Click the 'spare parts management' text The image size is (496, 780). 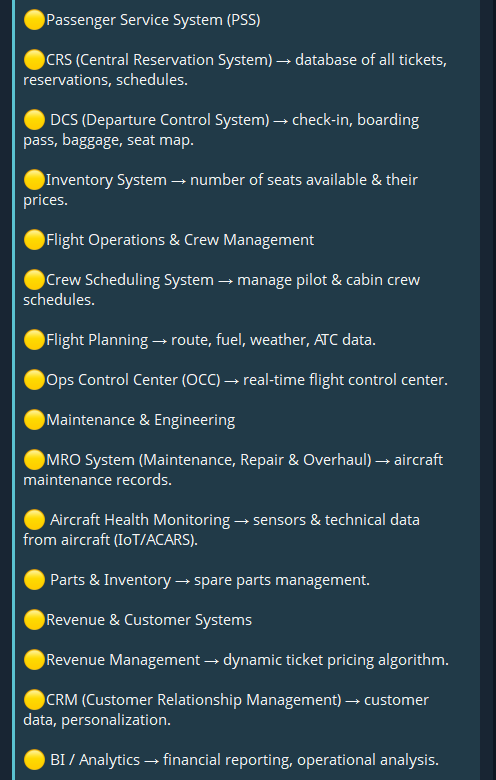pyautogui.click(x=282, y=580)
